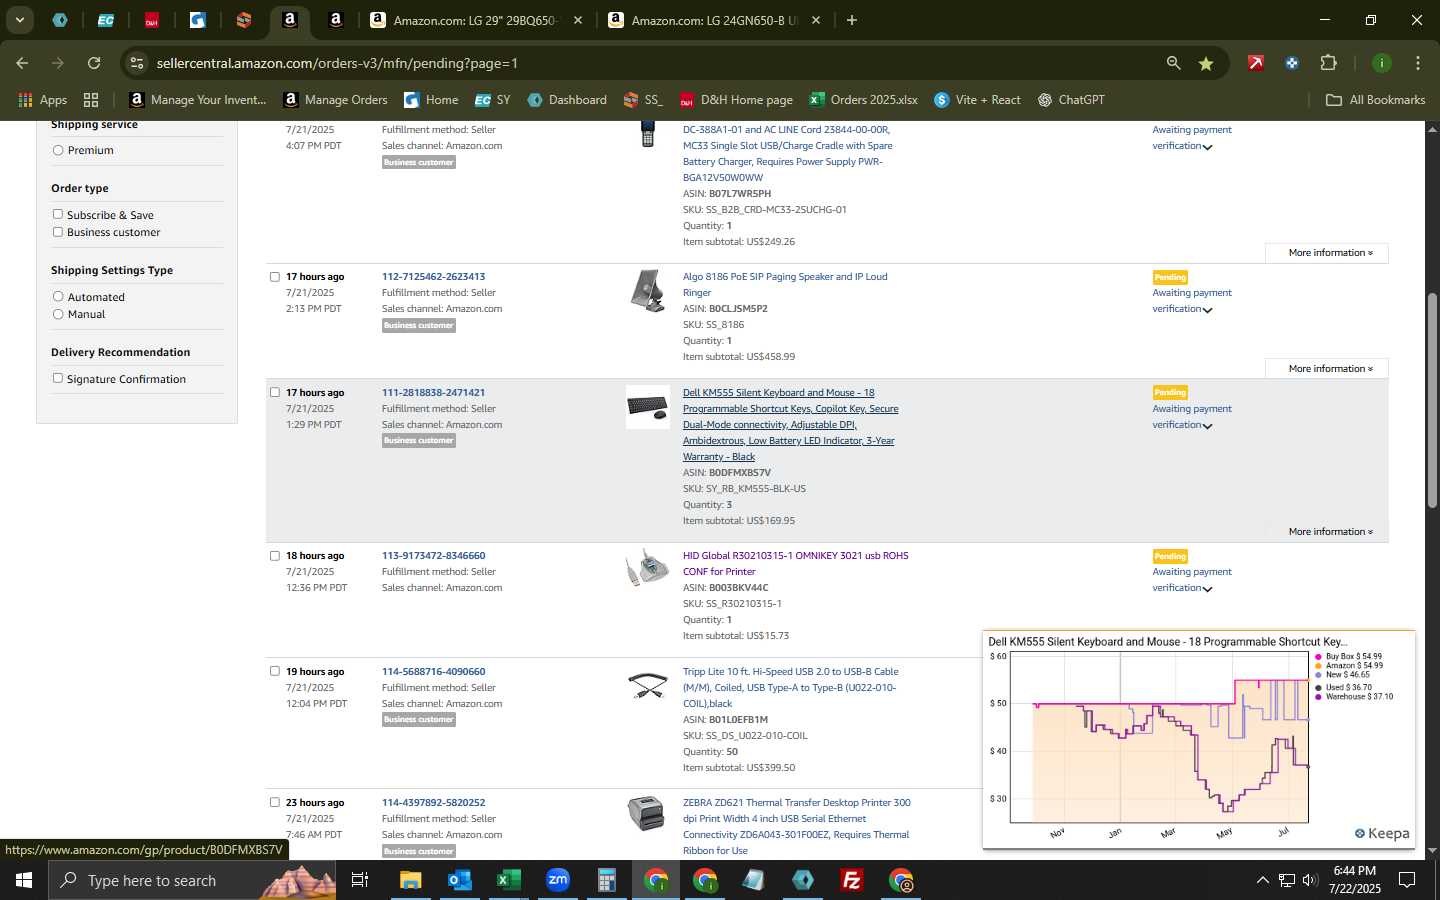The image size is (1440, 900).
Task: Check the Business customer filter
Action: click(x=58, y=231)
